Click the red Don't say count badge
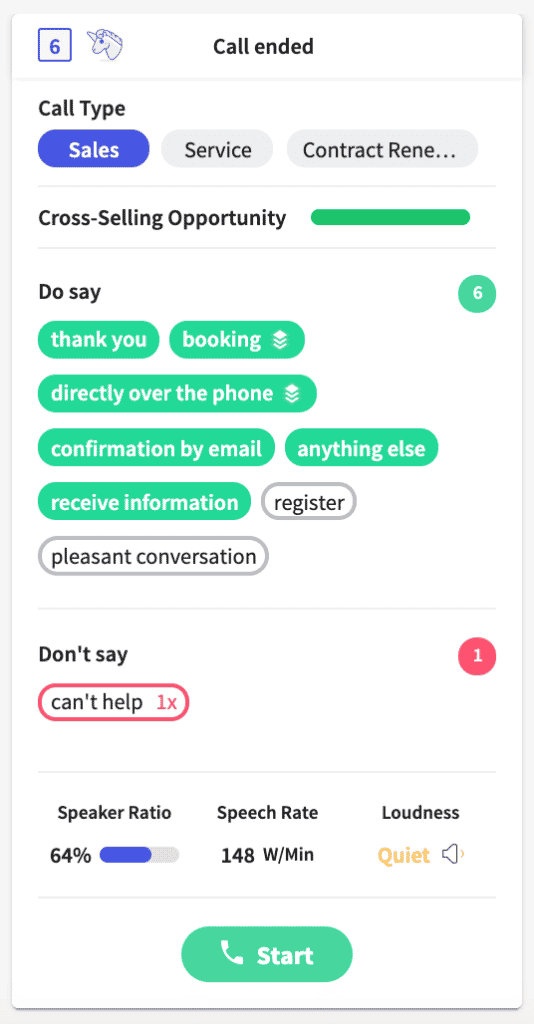Image resolution: width=534 pixels, height=1024 pixels. (477, 656)
